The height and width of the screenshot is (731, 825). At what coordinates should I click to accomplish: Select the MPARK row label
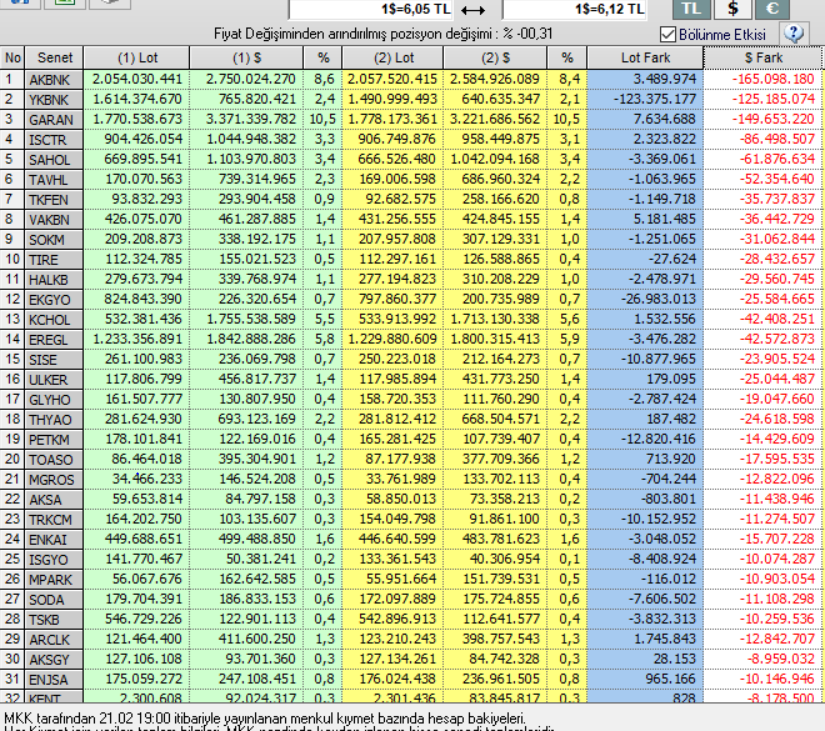pyautogui.click(x=54, y=580)
